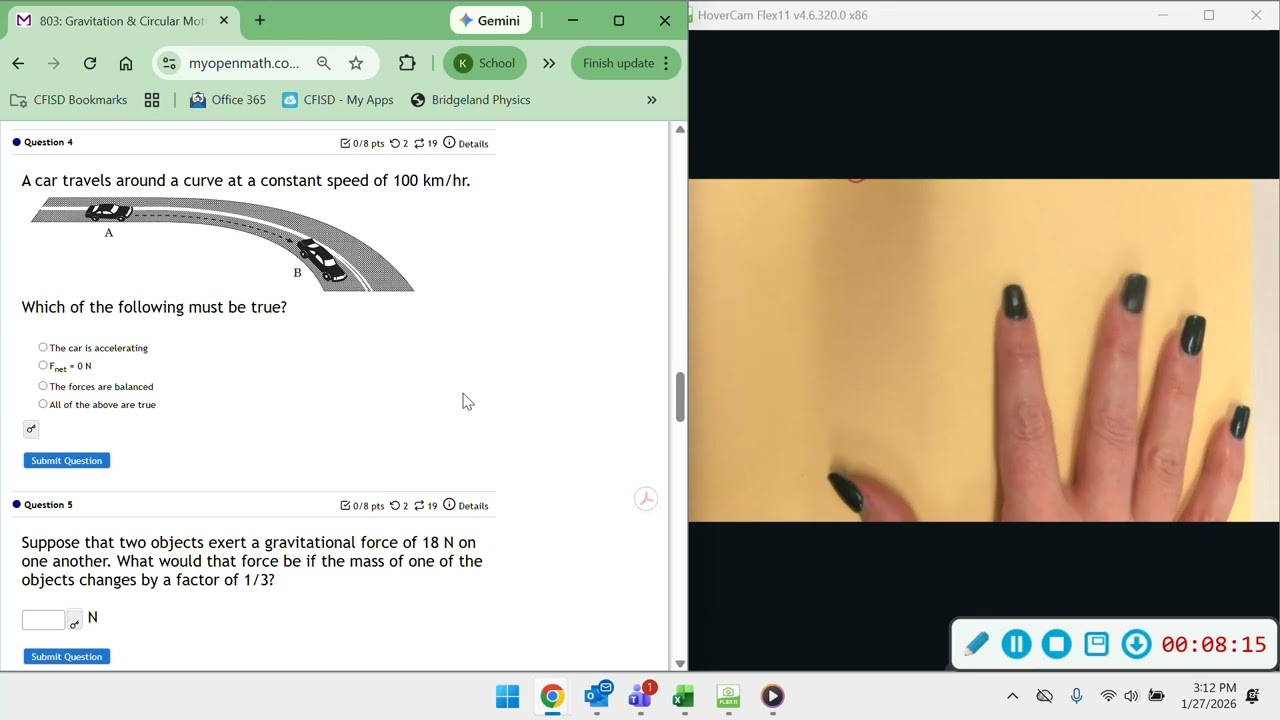Expand hidden bookmarks overflow chevron

coord(652,100)
